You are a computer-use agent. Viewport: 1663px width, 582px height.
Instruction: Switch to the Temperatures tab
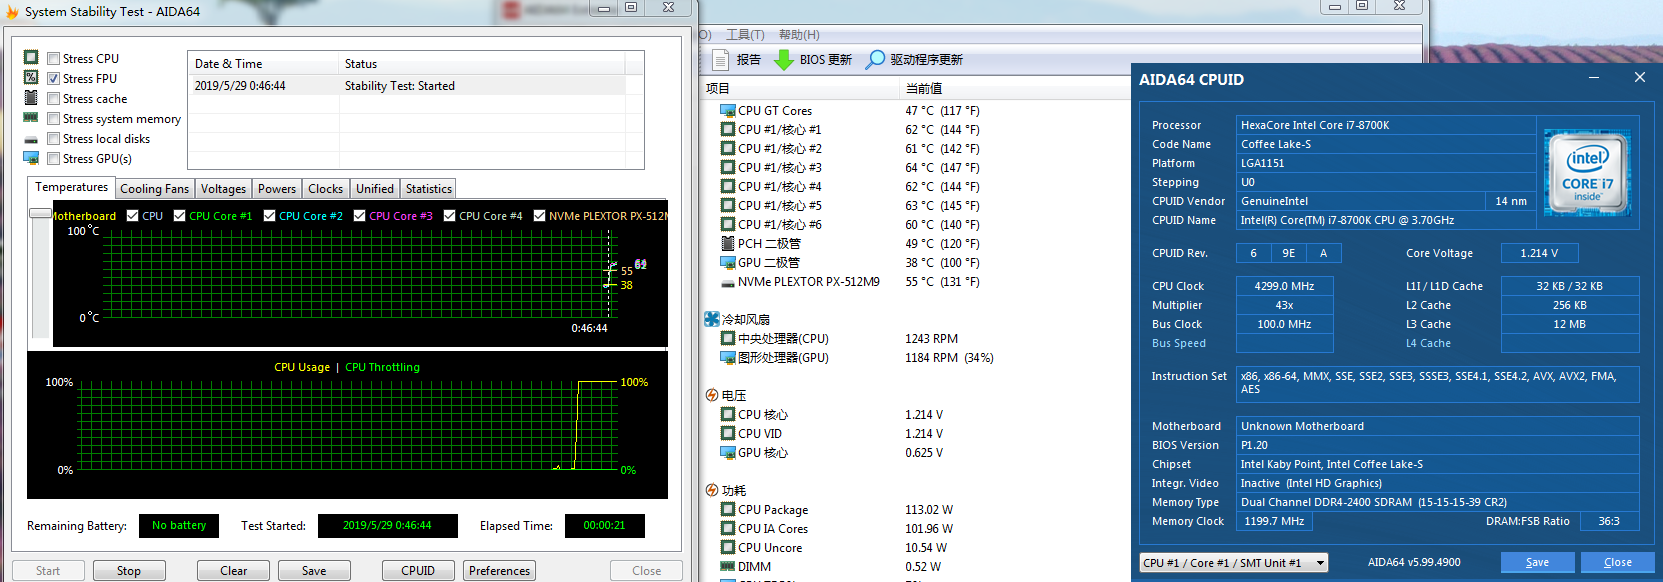[71, 187]
